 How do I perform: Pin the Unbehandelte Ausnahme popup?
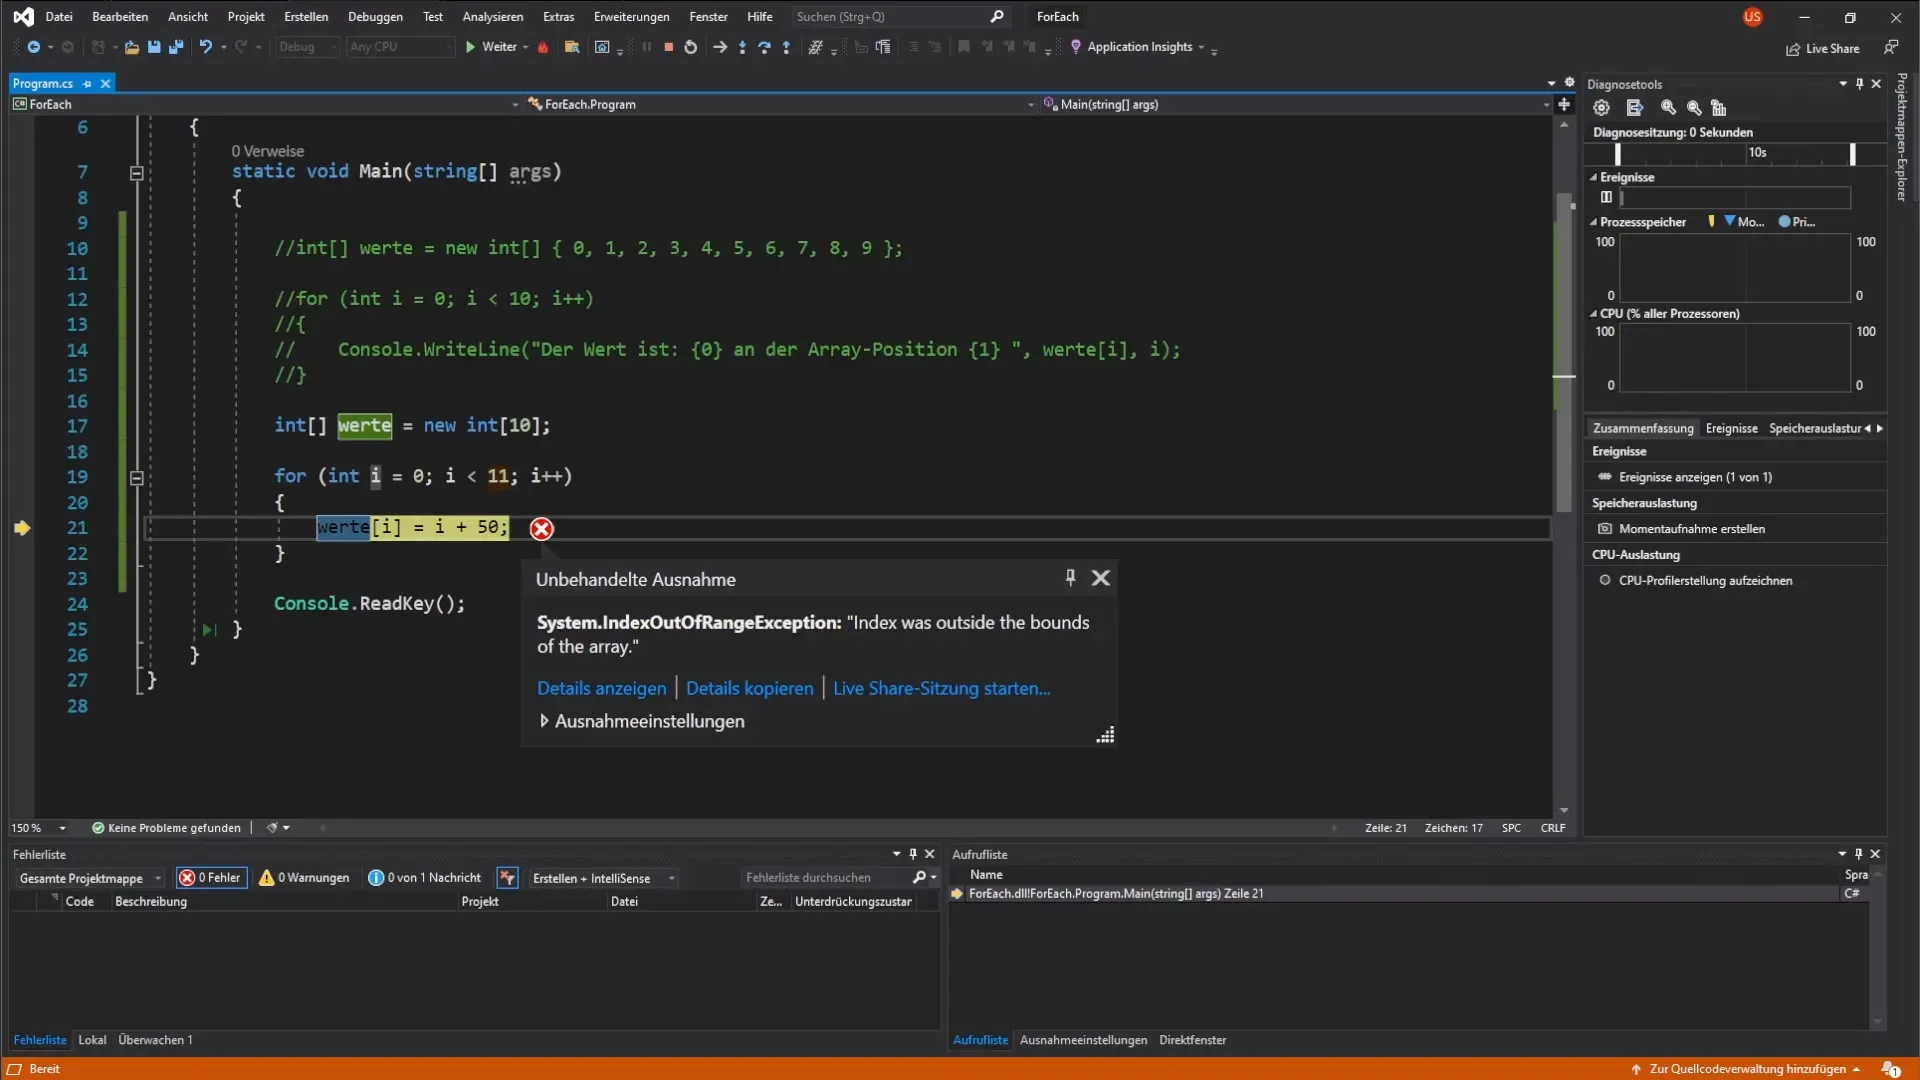[x=1070, y=577]
